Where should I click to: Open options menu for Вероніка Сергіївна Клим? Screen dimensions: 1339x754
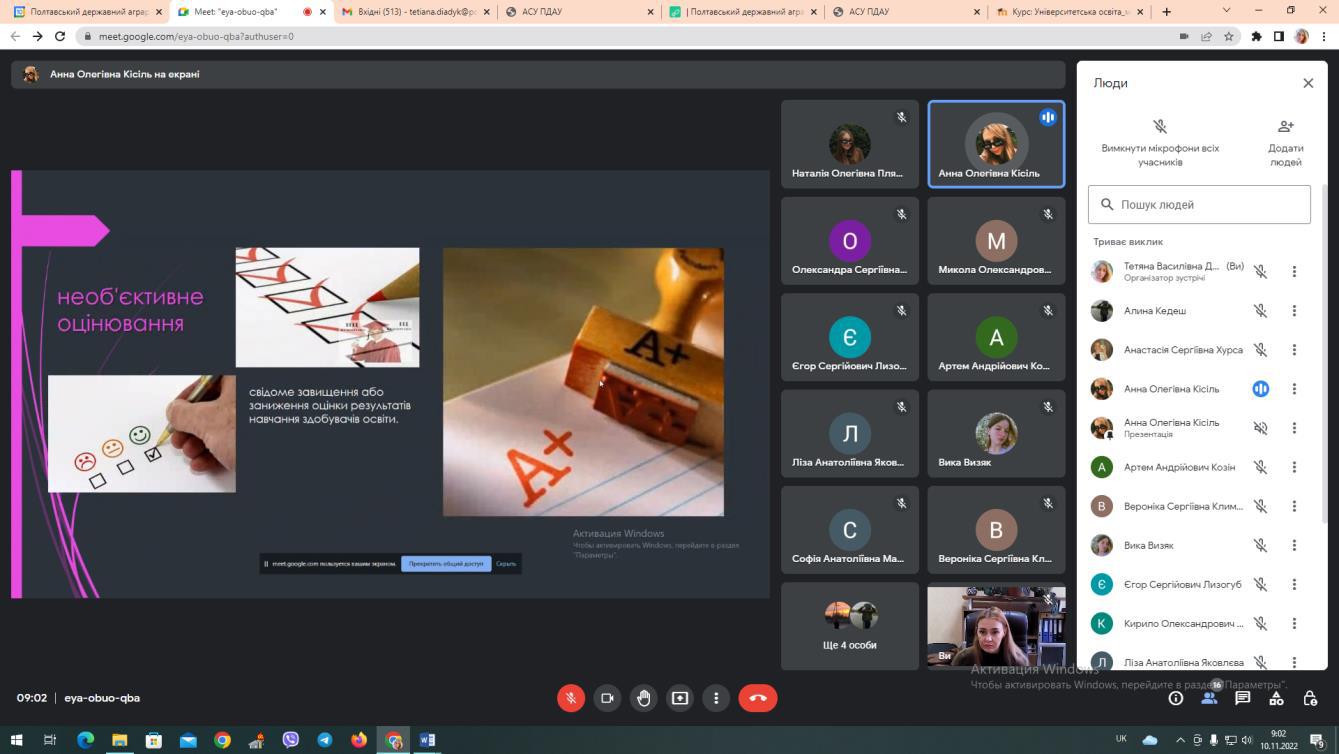click(x=1294, y=506)
